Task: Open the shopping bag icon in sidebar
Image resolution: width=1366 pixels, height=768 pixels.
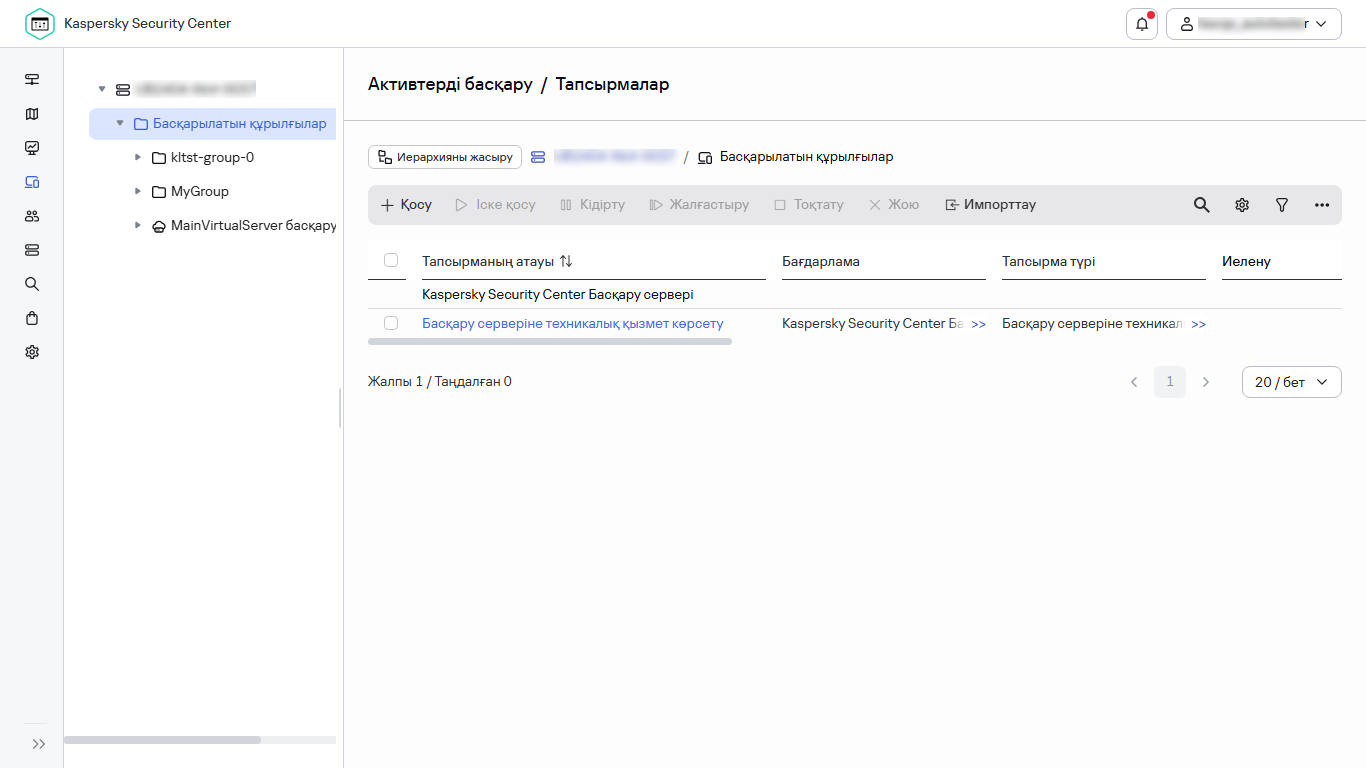Action: [x=32, y=318]
